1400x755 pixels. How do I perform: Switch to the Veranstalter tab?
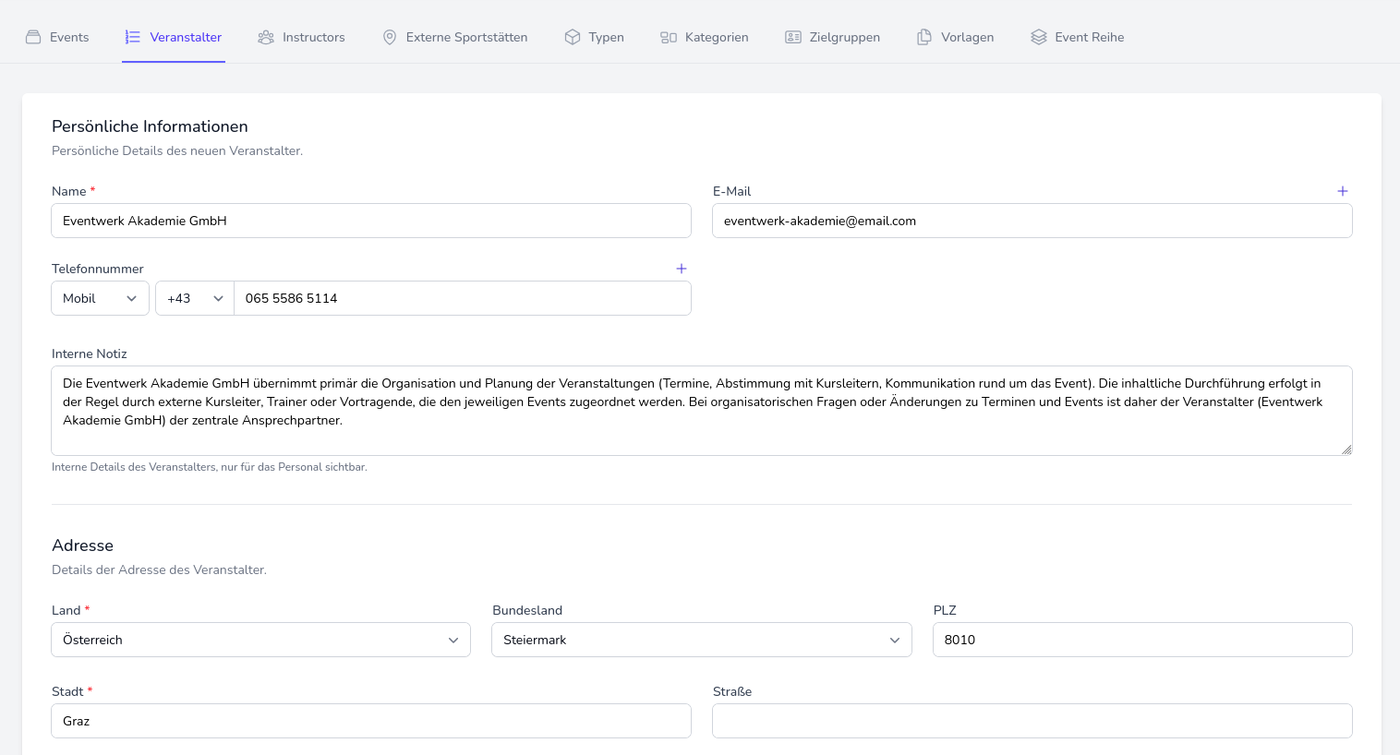pyautogui.click(x=174, y=37)
